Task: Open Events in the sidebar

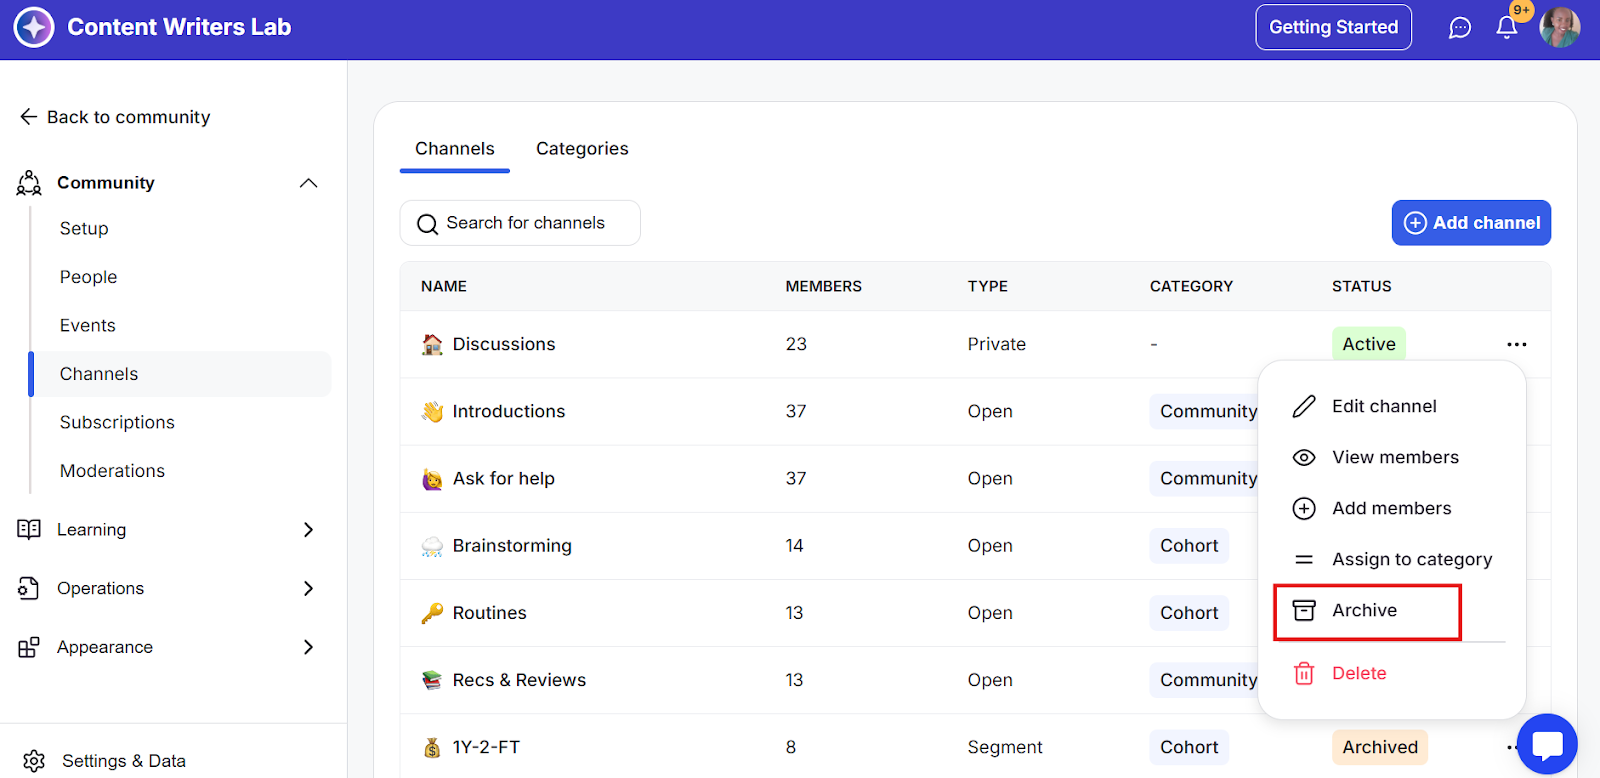Action: tap(88, 326)
